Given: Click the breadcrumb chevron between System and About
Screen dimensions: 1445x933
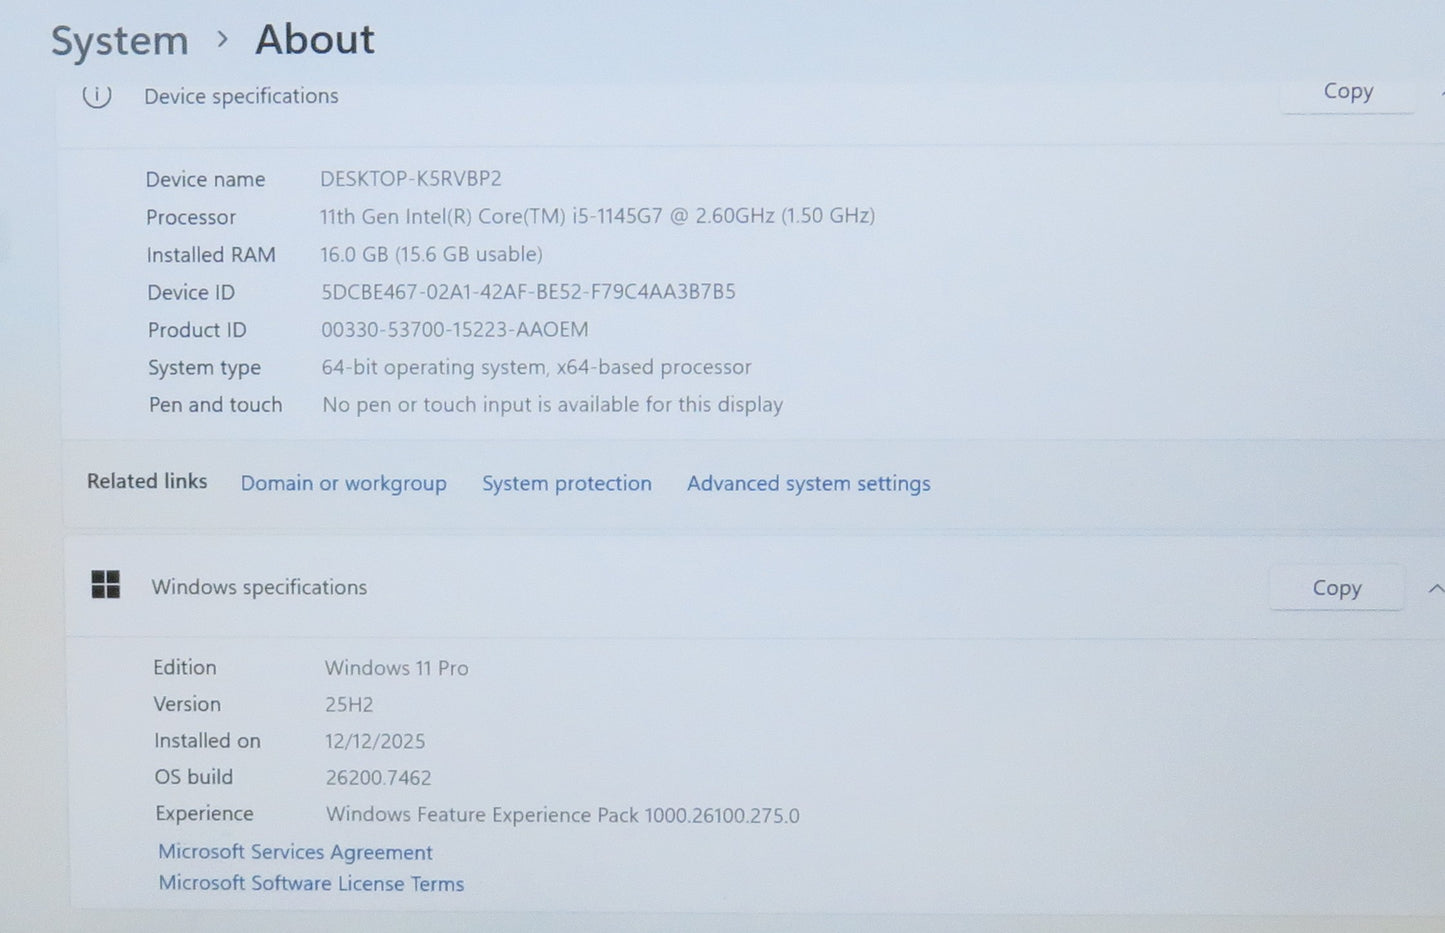Looking at the screenshot, I should [x=221, y=39].
